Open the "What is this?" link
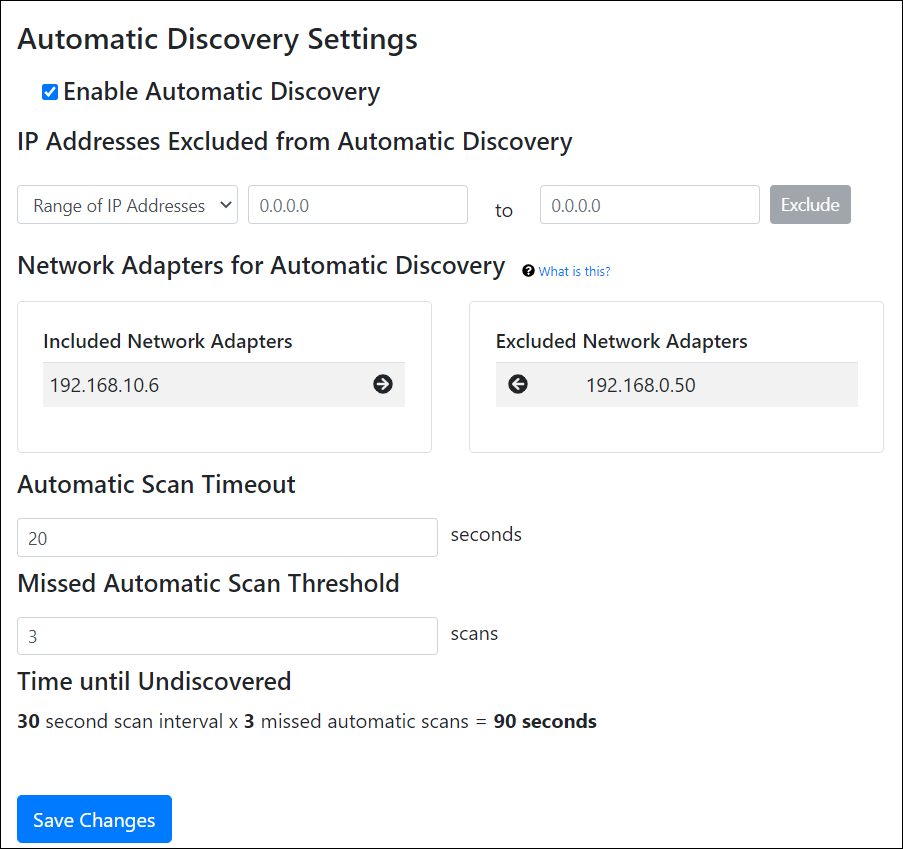 574,271
